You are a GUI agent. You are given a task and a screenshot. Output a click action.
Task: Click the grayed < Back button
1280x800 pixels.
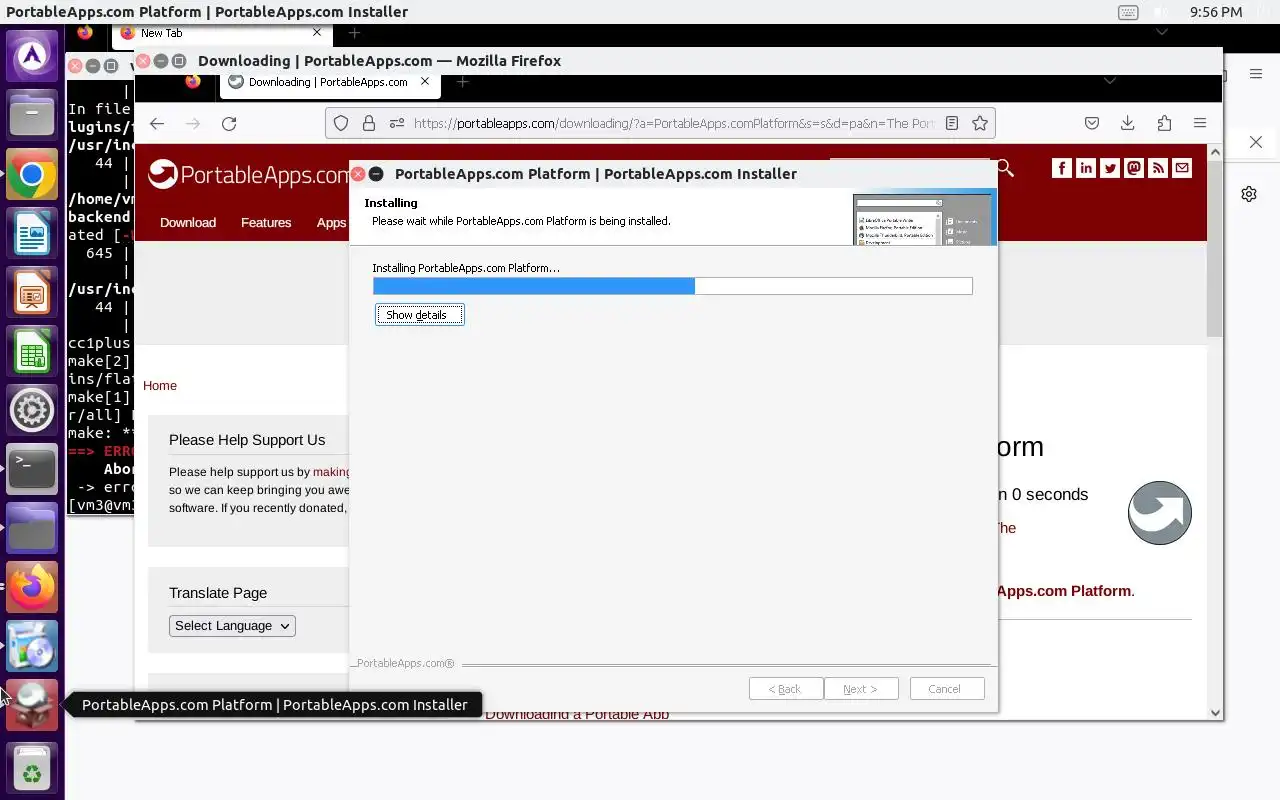[786, 689]
